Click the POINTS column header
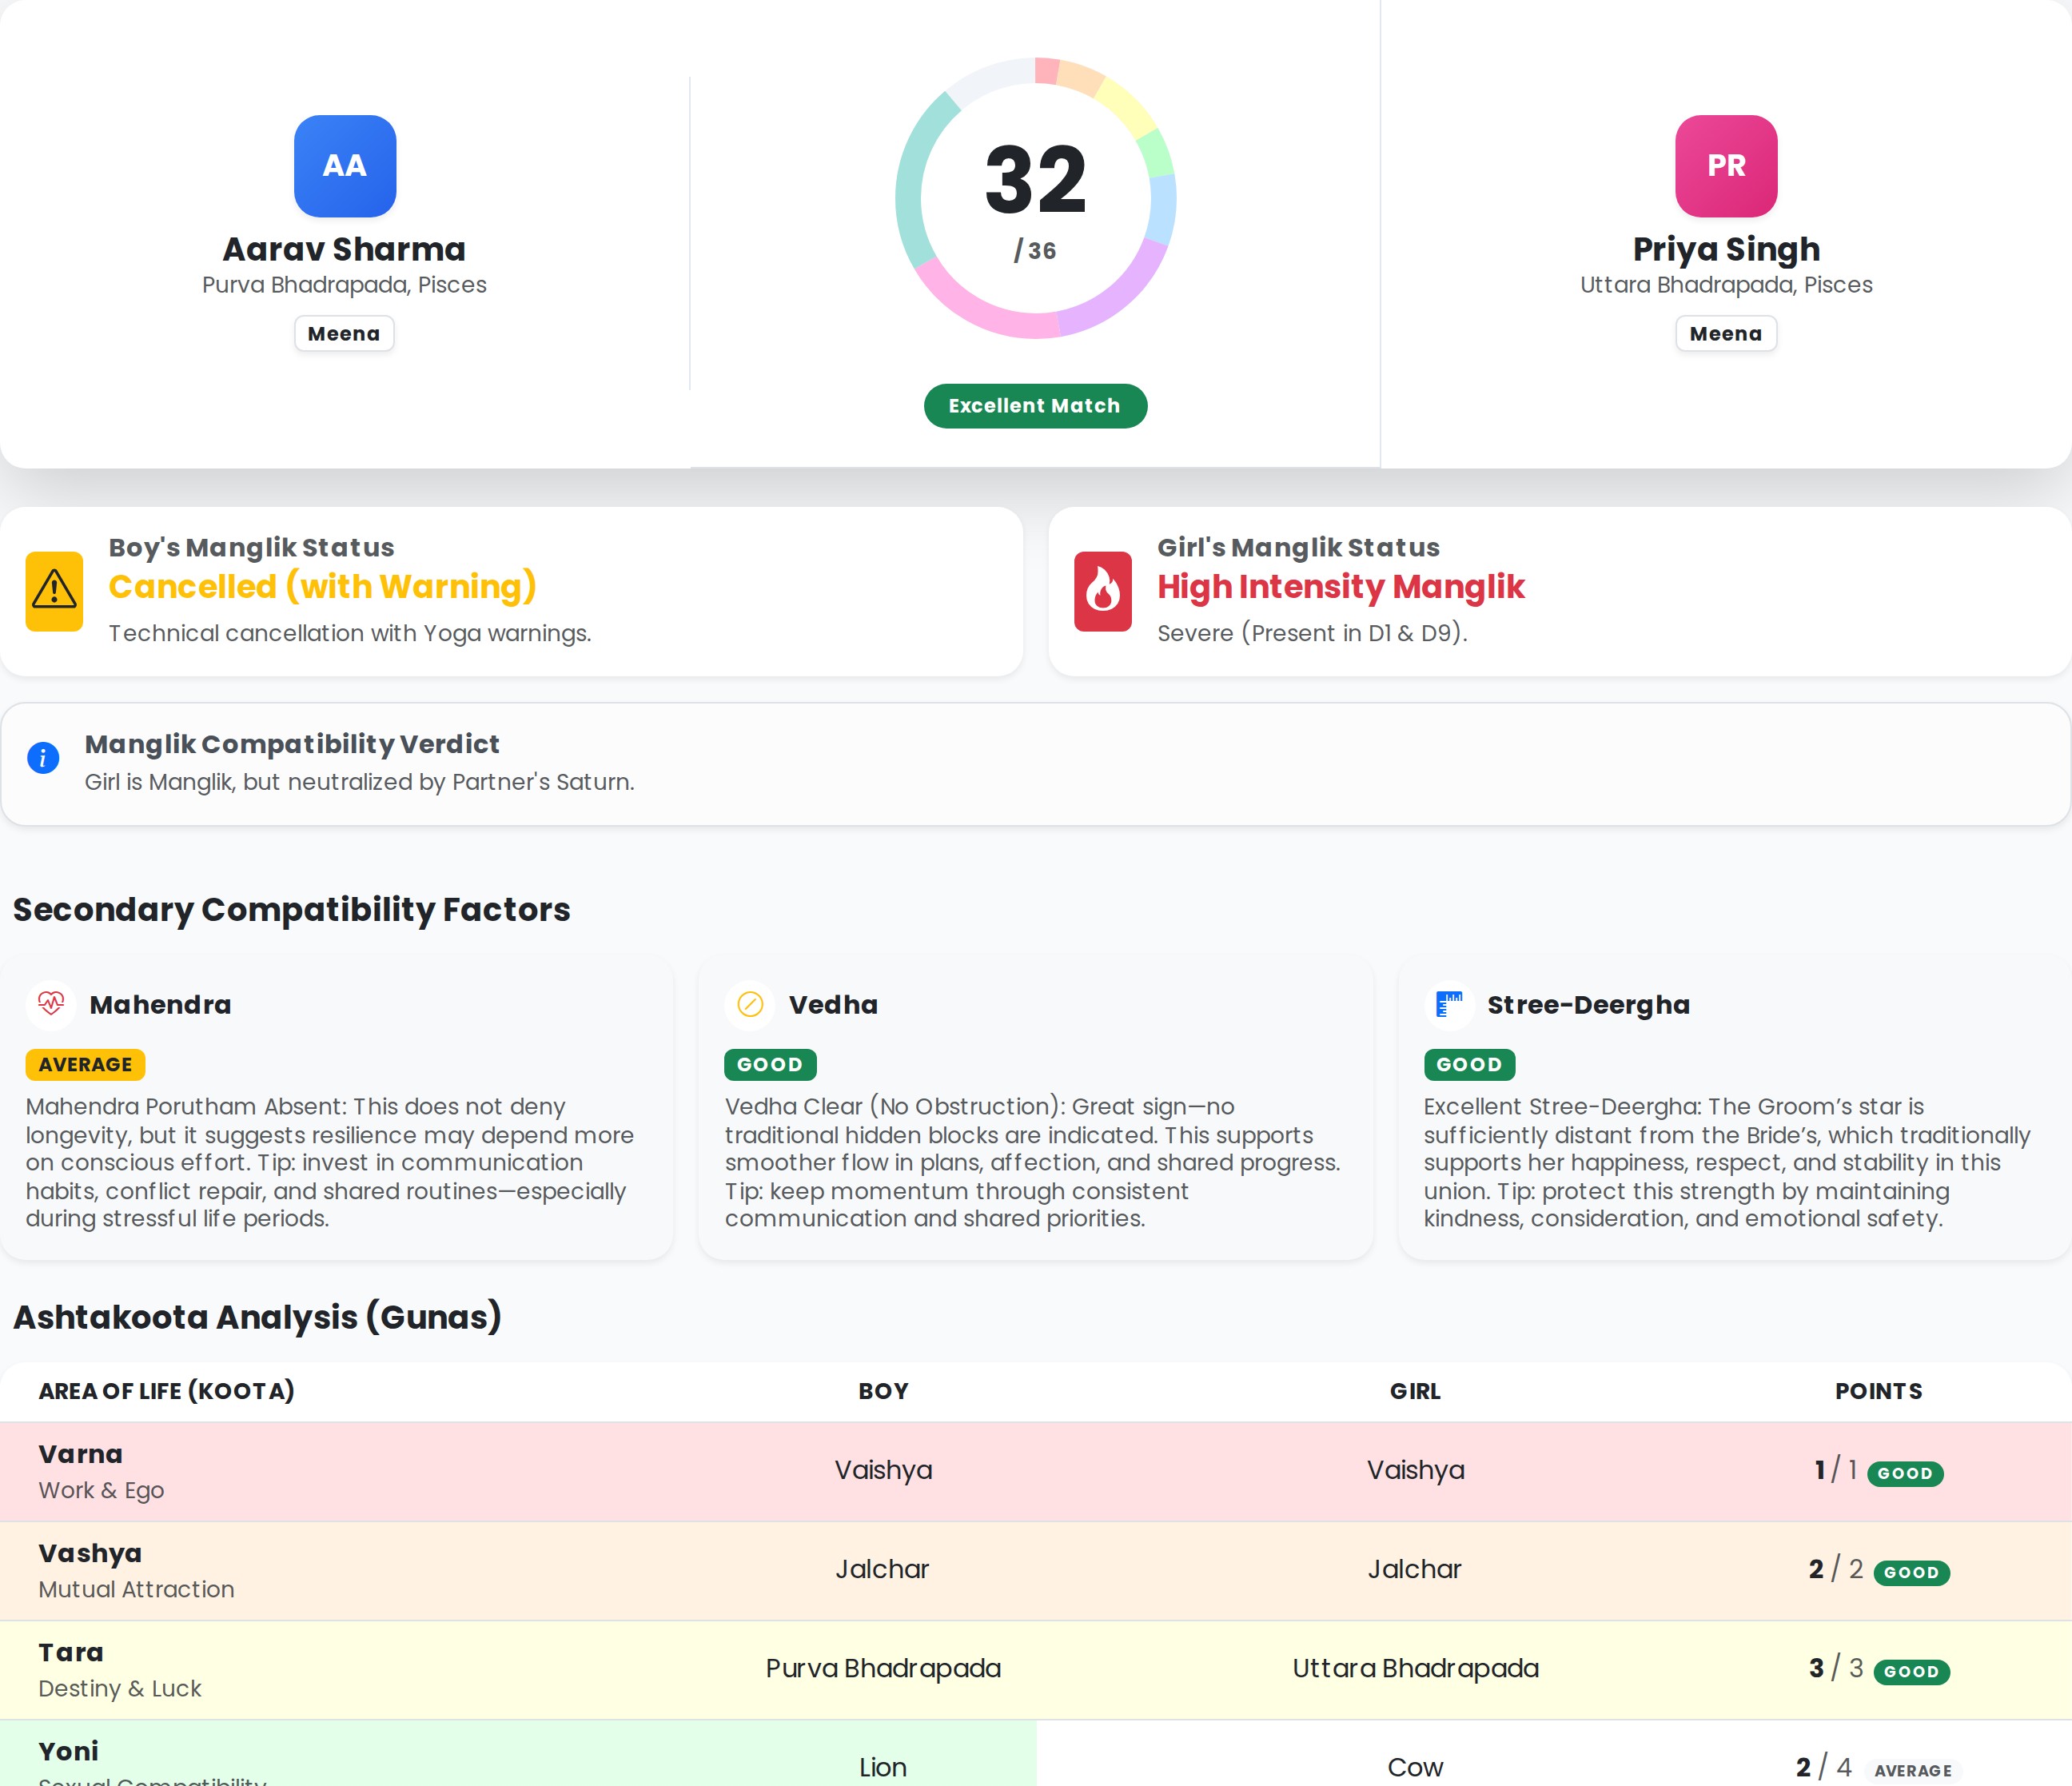Image resolution: width=2072 pixels, height=1786 pixels. coord(1877,1391)
